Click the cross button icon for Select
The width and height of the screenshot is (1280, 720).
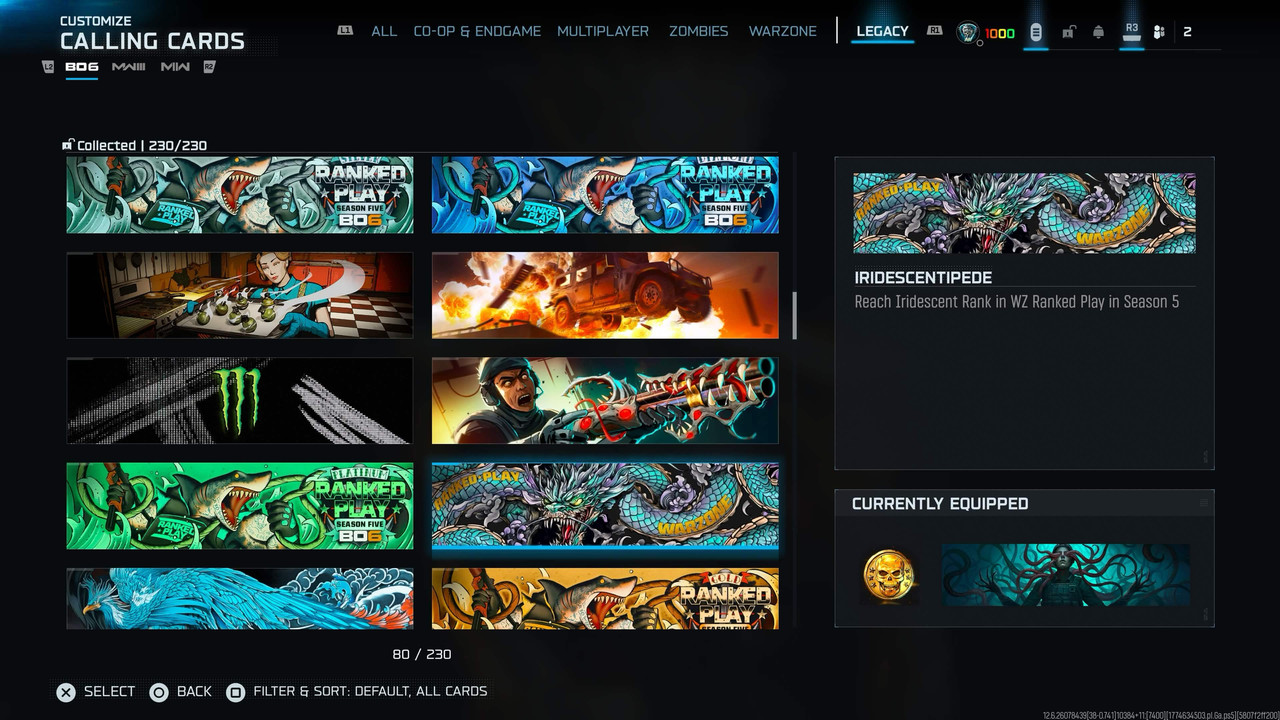click(66, 691)
